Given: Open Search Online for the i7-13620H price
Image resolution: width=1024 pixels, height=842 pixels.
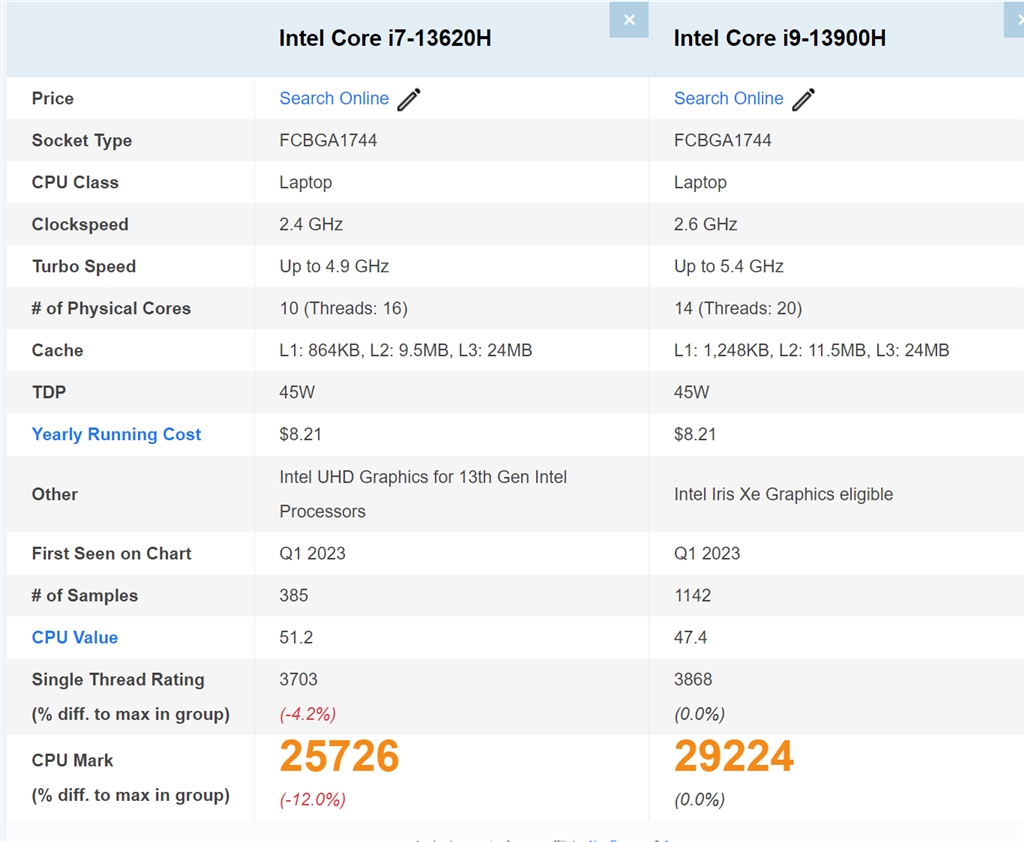Looking at the screenshot, I should pyautogui.click(x=334, y=98).
